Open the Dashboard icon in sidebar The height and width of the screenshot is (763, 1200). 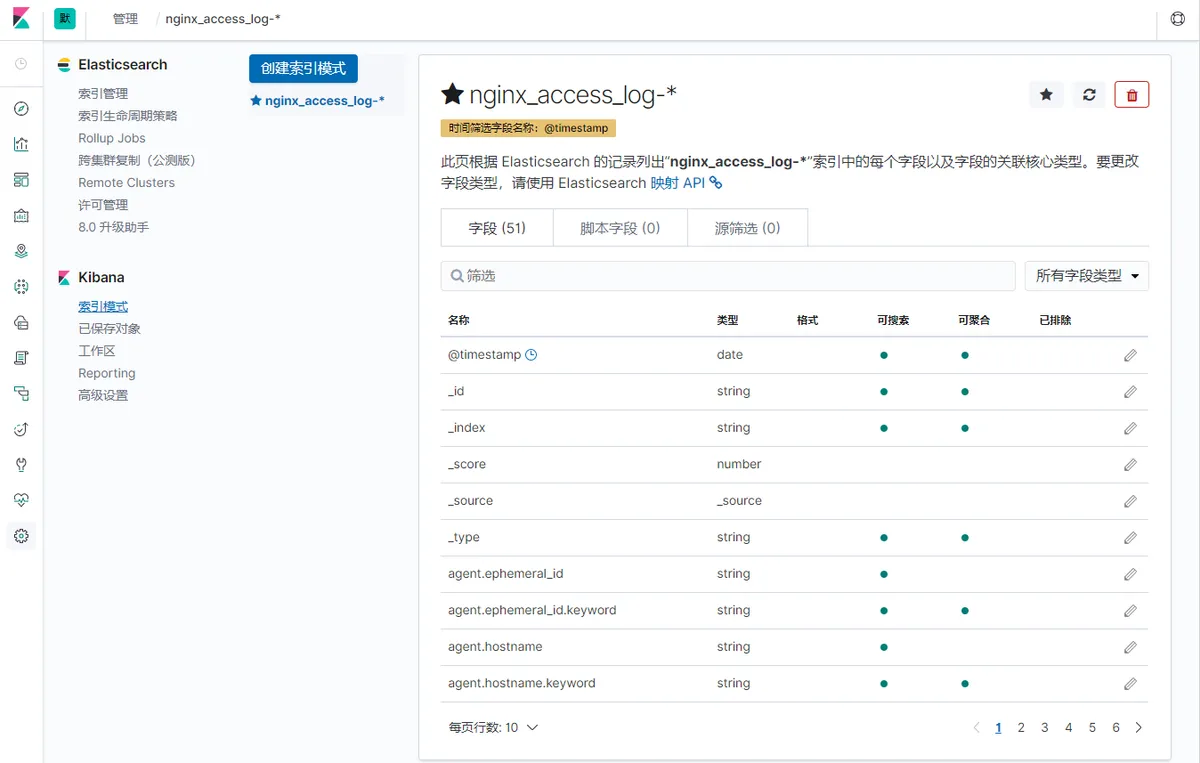point(21,180)
